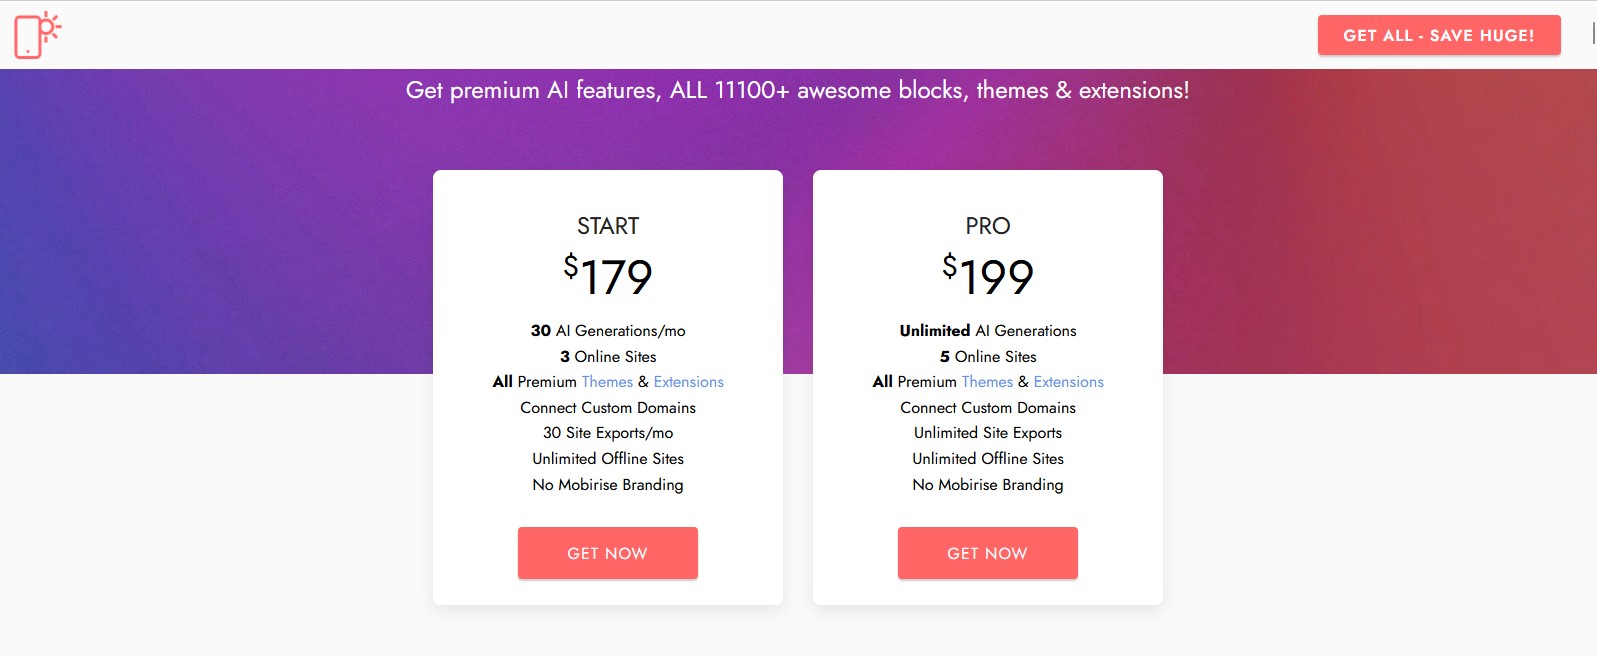
Task: Select the PRO plan title
Action: click(988, 226)
